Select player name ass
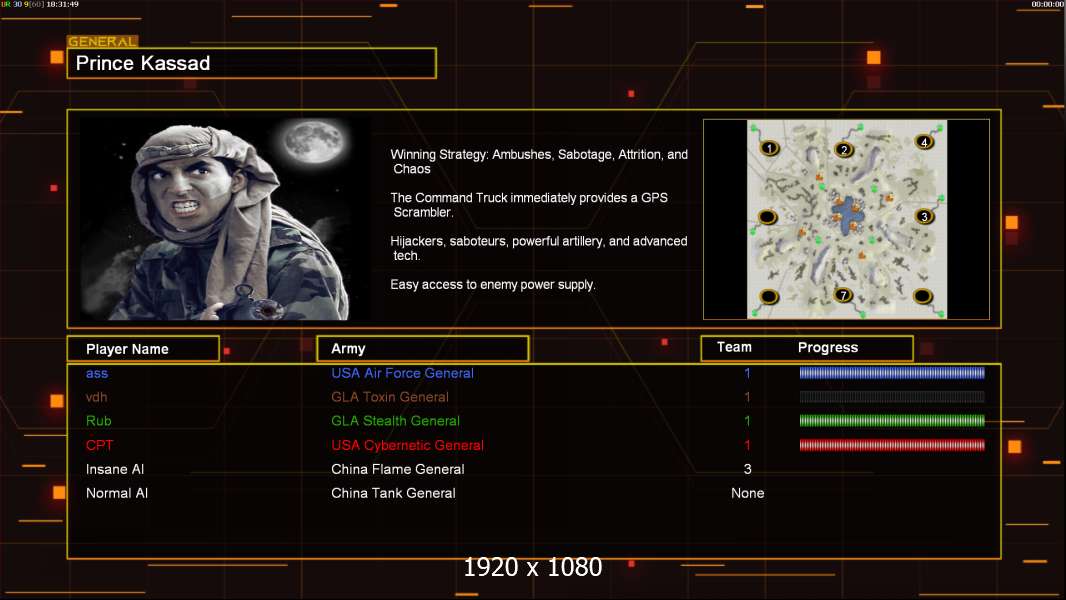The width and height of the screenshot is (1066, 600). click(x=97, y=373)
